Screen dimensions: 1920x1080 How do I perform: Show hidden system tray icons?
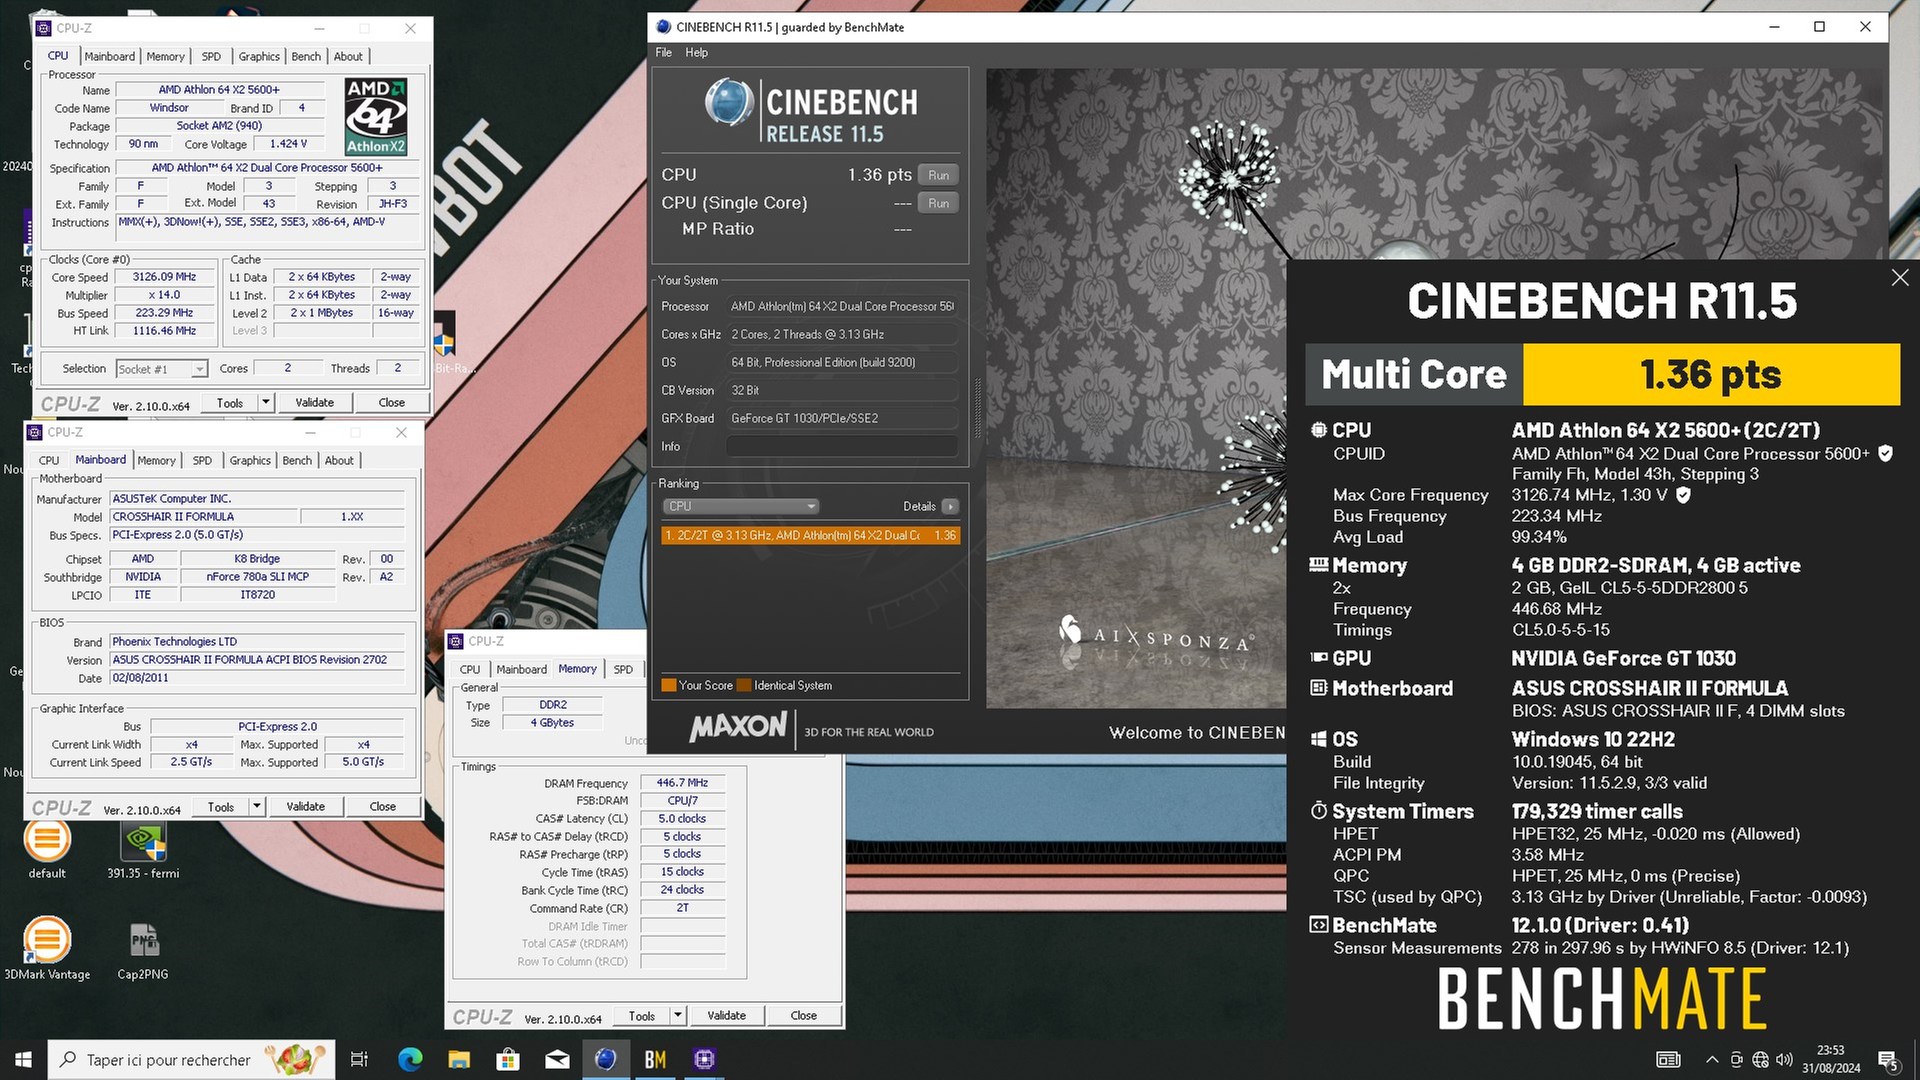pyautogui.click(x=1712, y=1059)
